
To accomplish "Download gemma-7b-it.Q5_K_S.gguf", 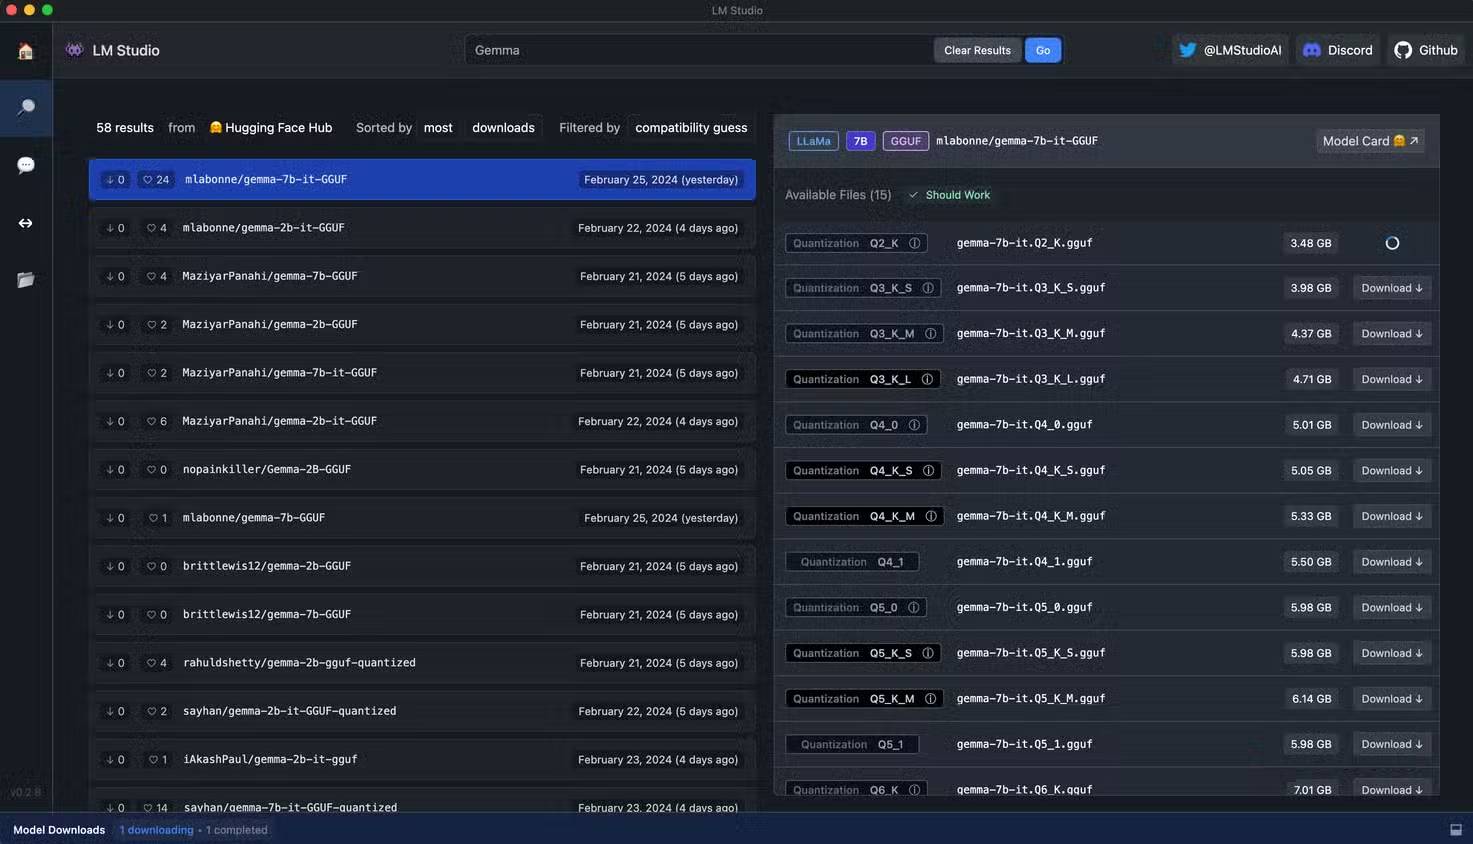I will (1392, 654).
